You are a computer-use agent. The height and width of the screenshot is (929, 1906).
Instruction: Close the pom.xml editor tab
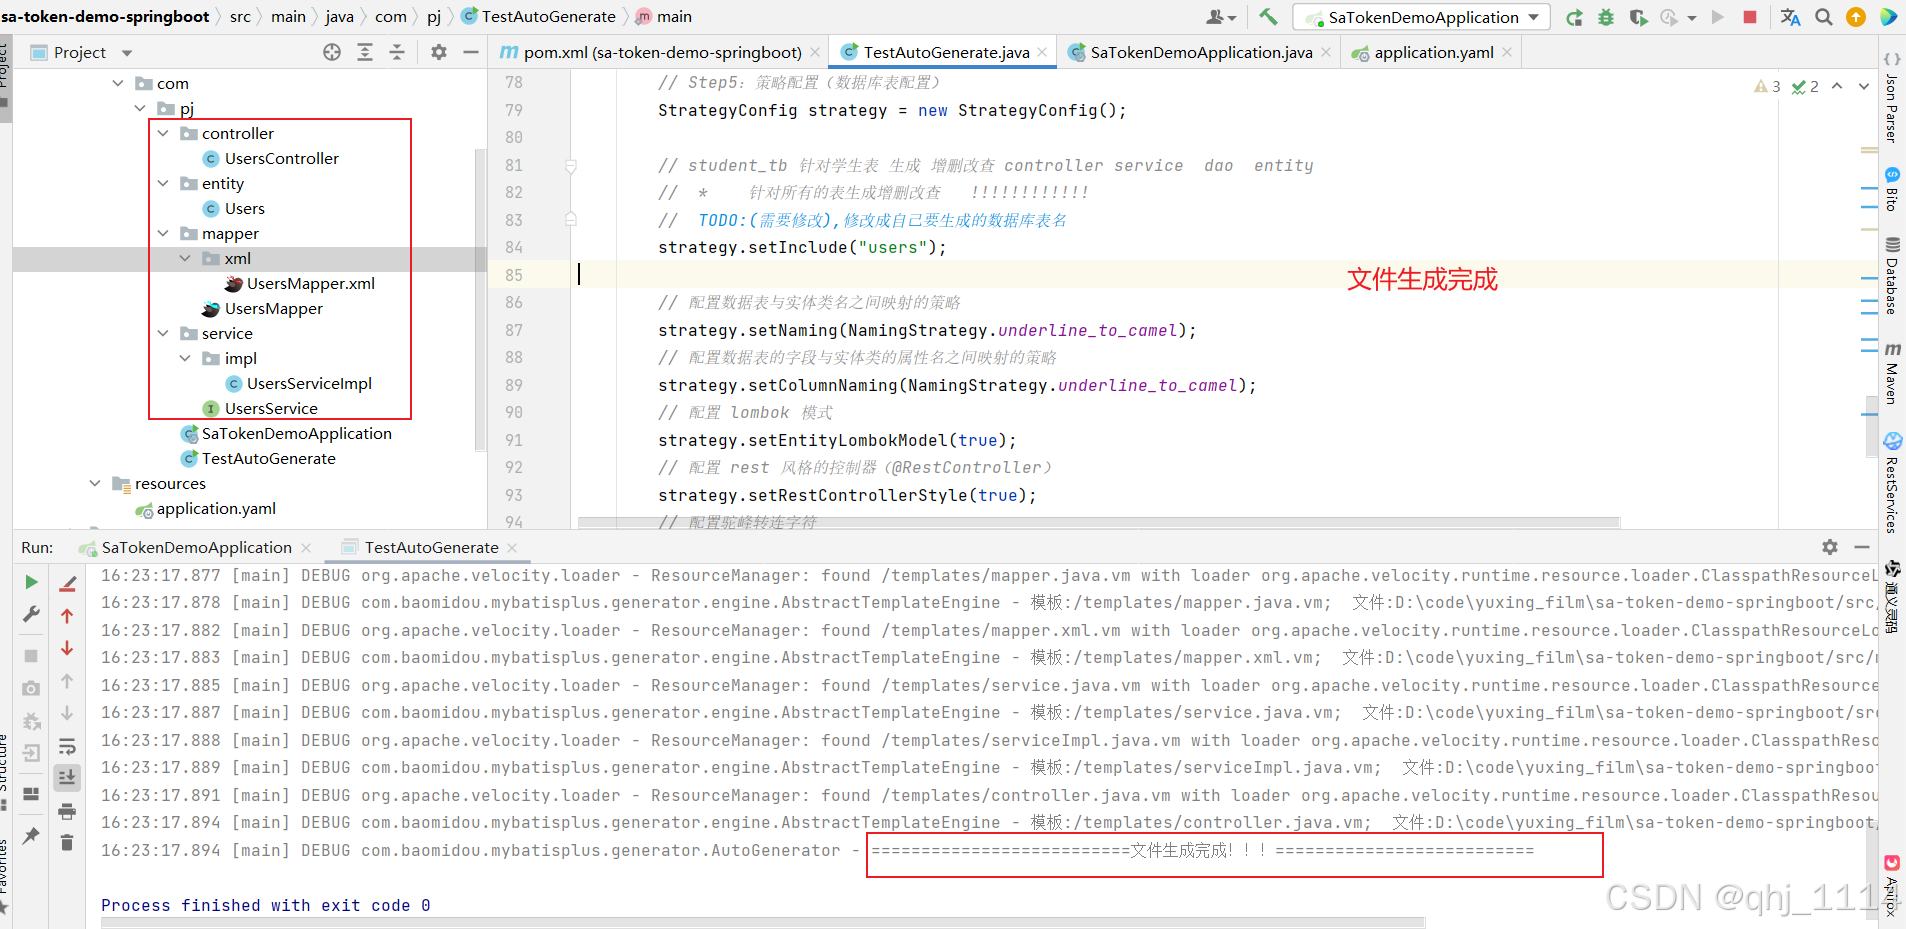coord(815,52)
